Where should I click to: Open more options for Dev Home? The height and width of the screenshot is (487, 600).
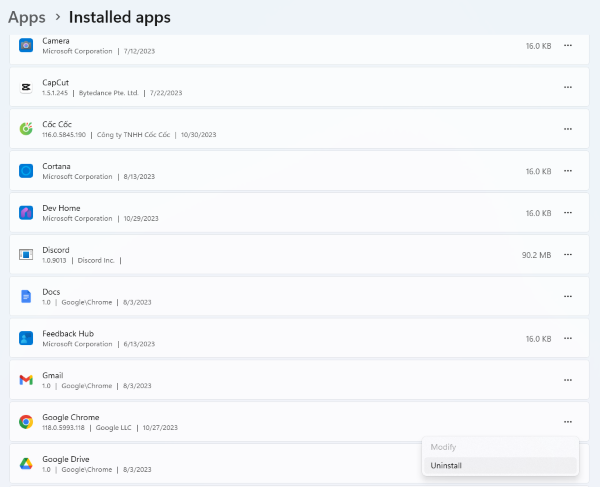[x=568, y=213]
